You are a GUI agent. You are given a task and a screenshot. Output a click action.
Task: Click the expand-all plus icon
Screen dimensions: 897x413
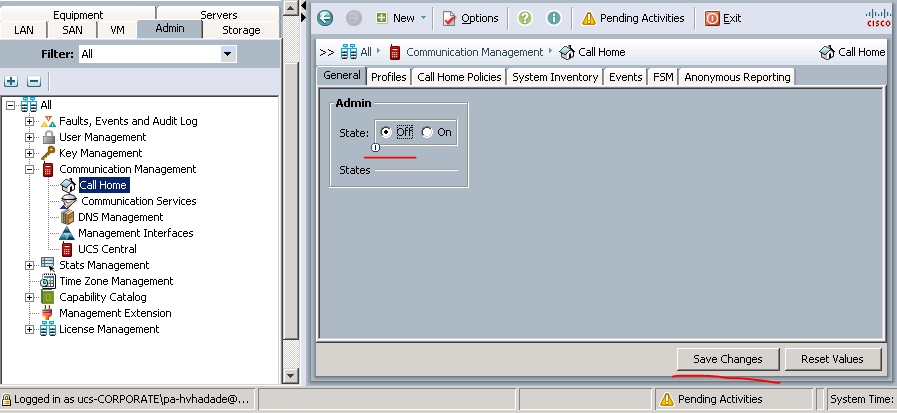(x=11, y=81)
